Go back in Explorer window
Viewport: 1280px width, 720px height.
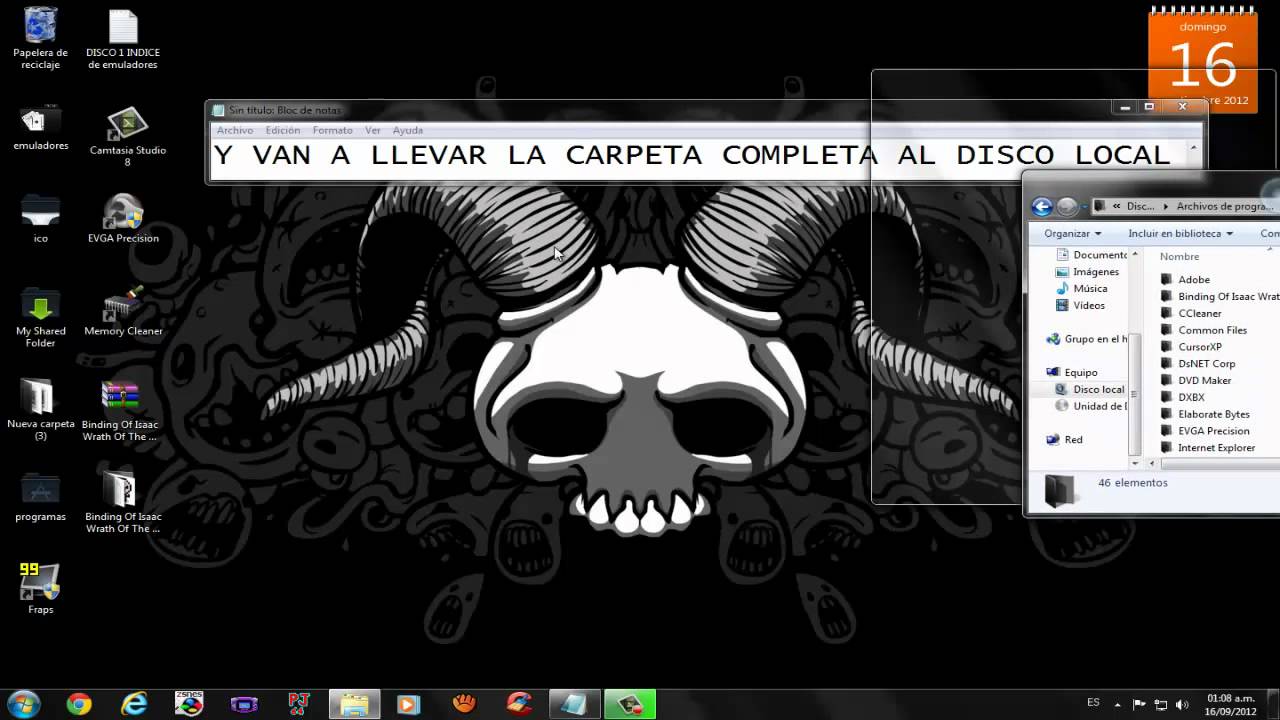pos(1042,207)
